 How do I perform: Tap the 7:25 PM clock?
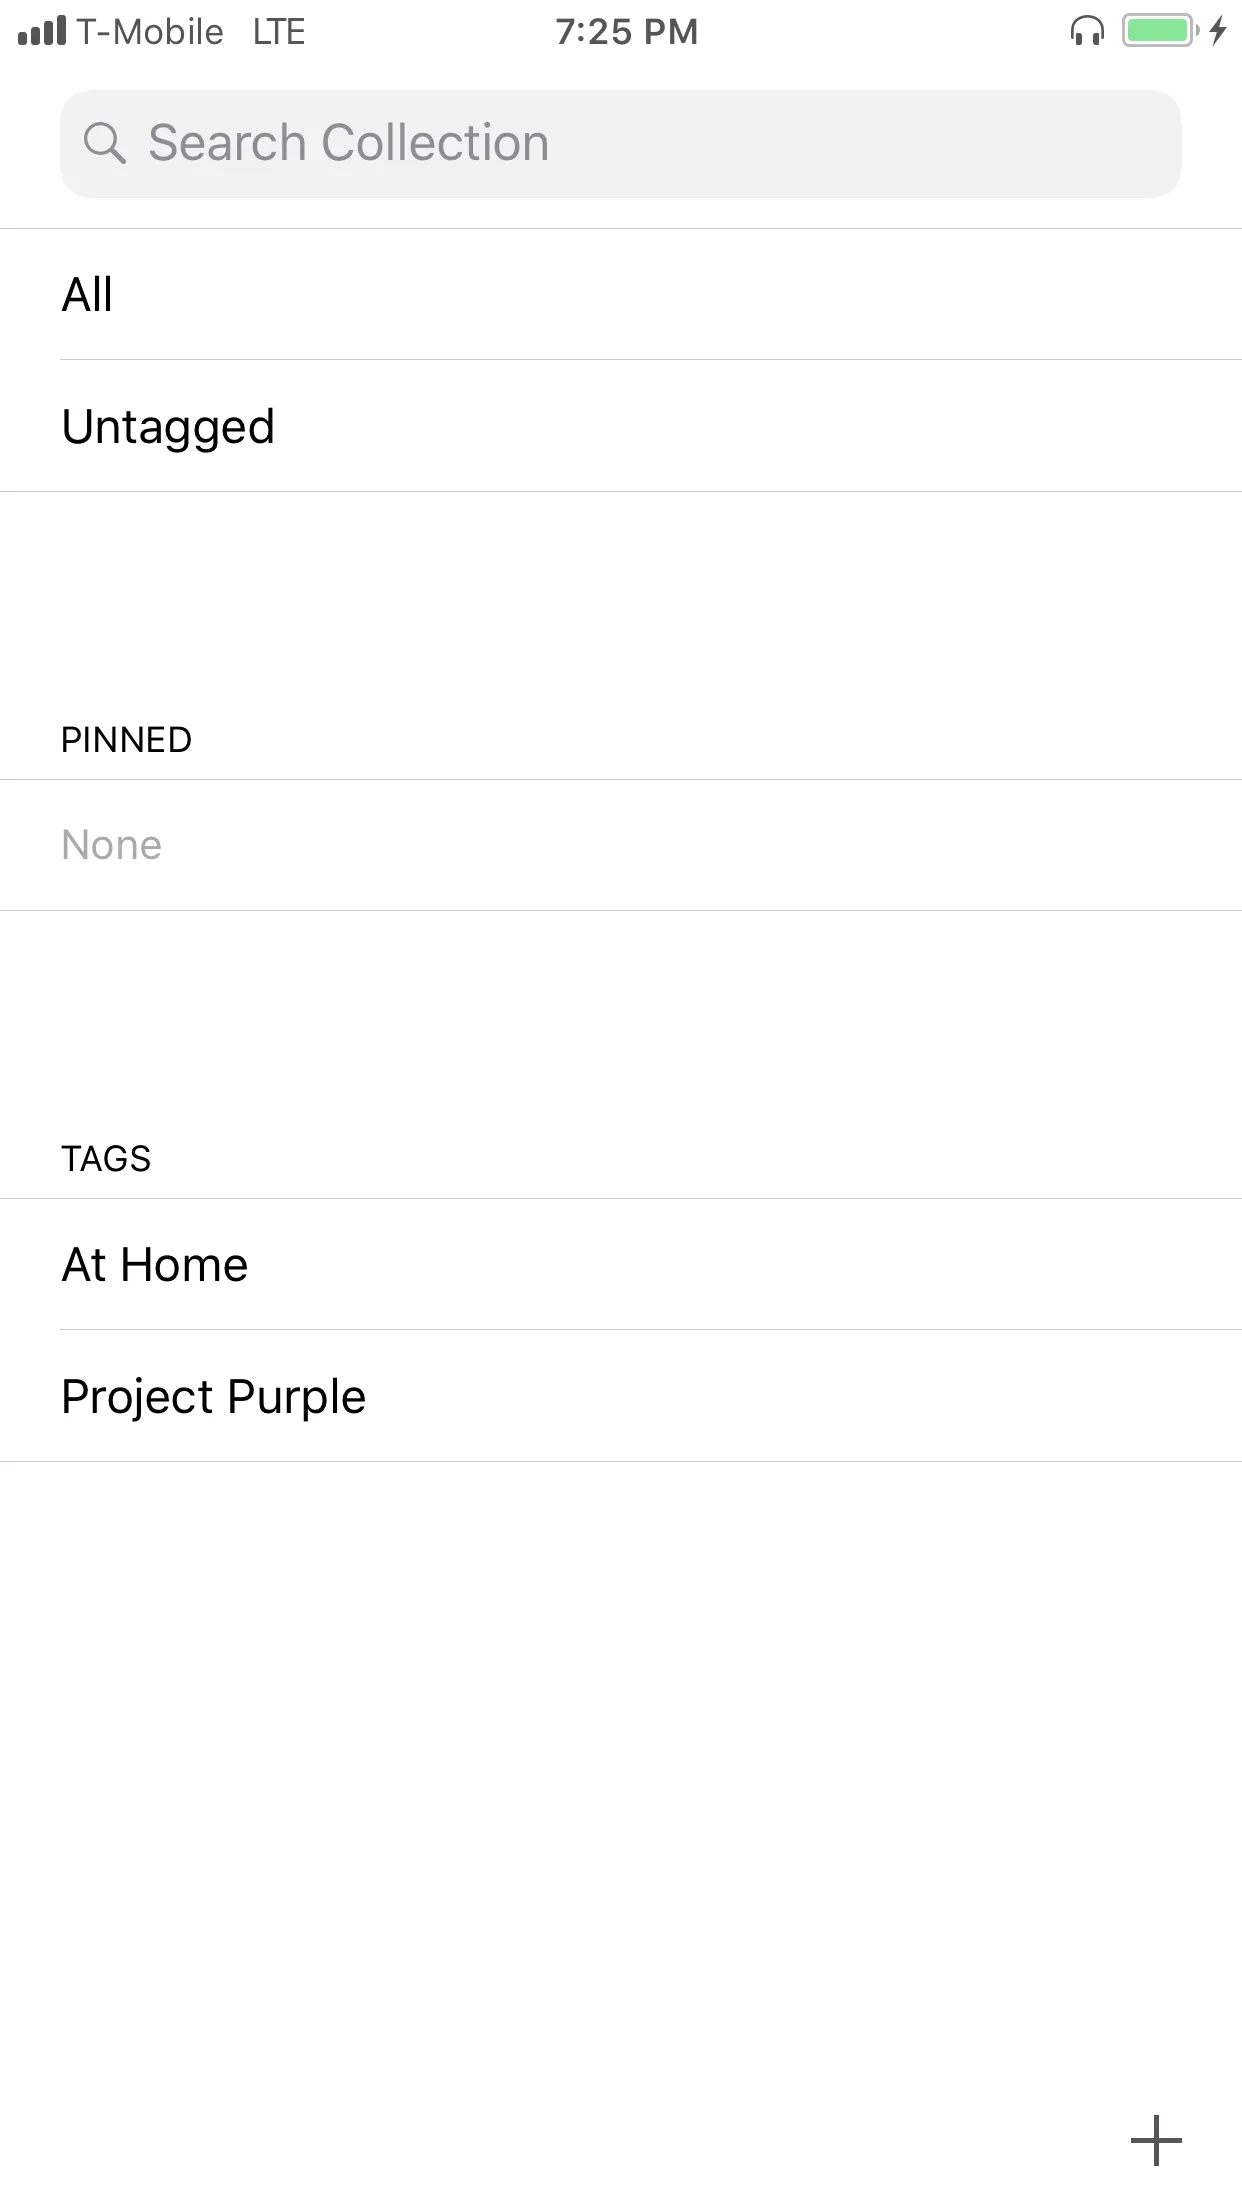click(x=627, y=32)
